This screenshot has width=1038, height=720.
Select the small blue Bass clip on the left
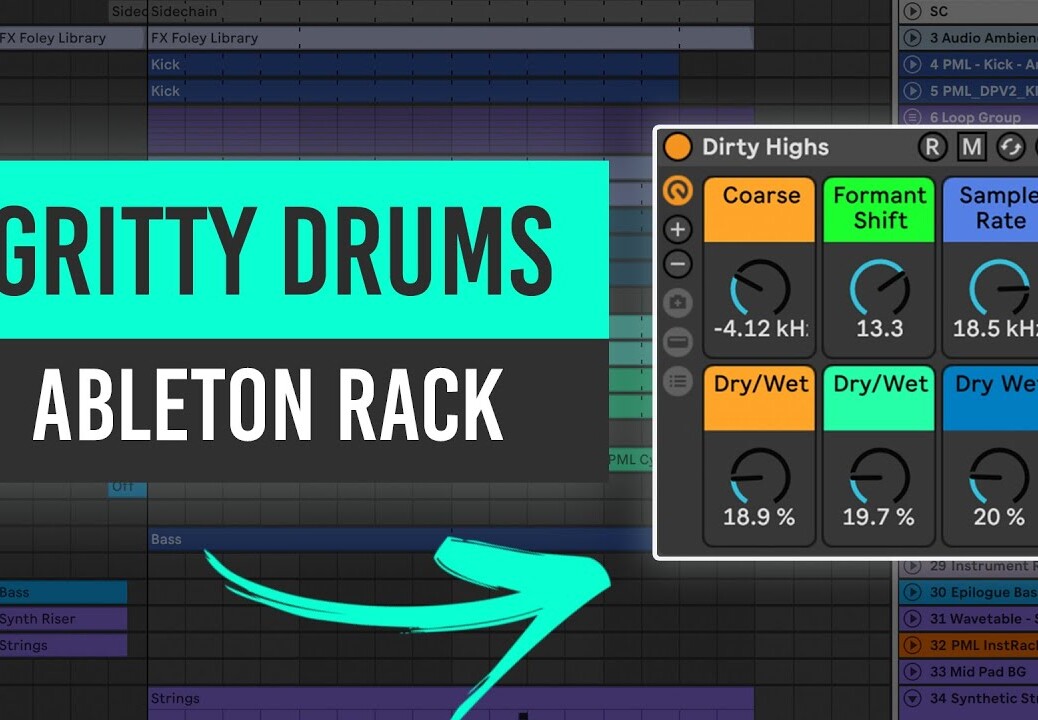coord(63,592)
